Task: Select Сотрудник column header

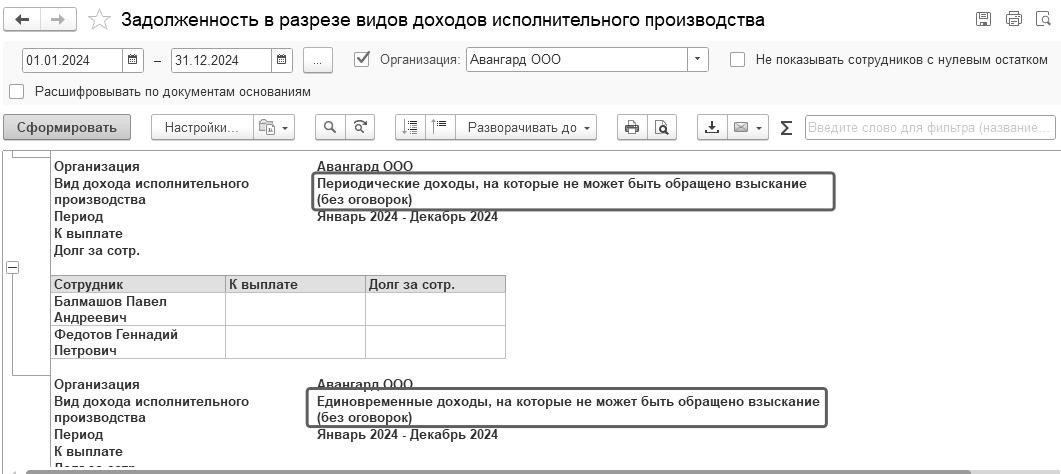Action: (x=138, y=284)
